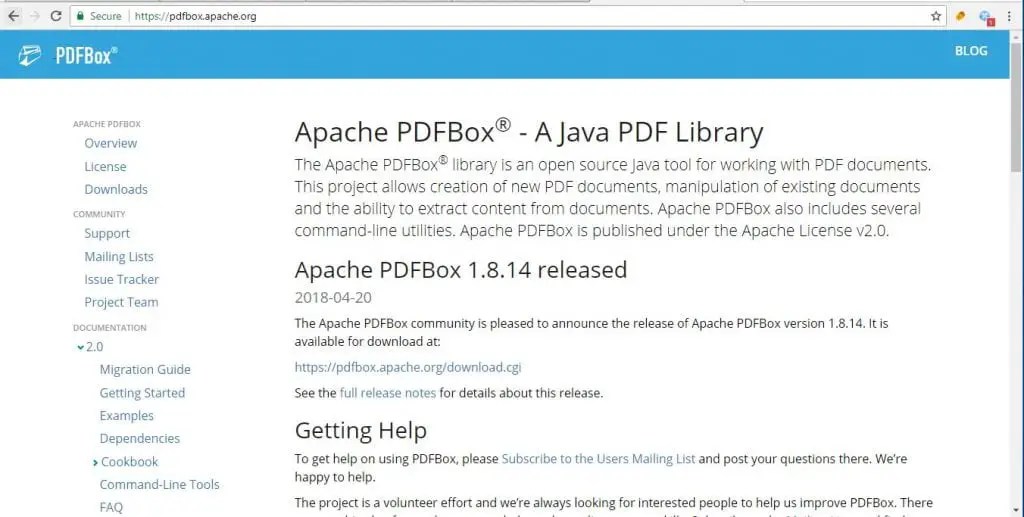Click the page vertical scrollbar thumb
The height and width of the screenshot is (517, 1024).
(x=1016, y=108)
